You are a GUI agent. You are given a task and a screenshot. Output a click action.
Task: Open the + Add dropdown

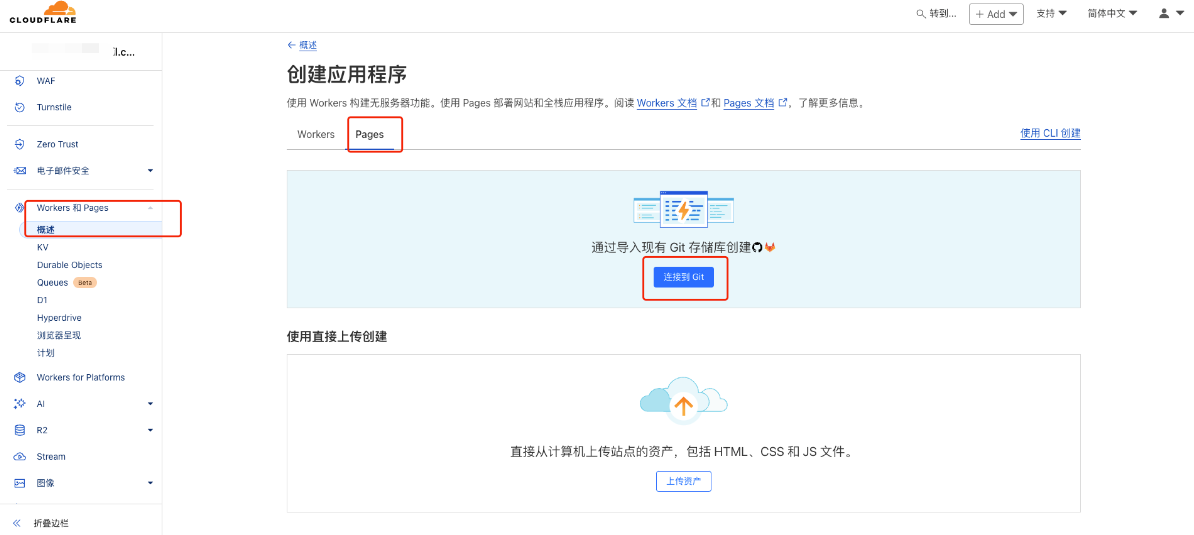click(x=996, y=14)
